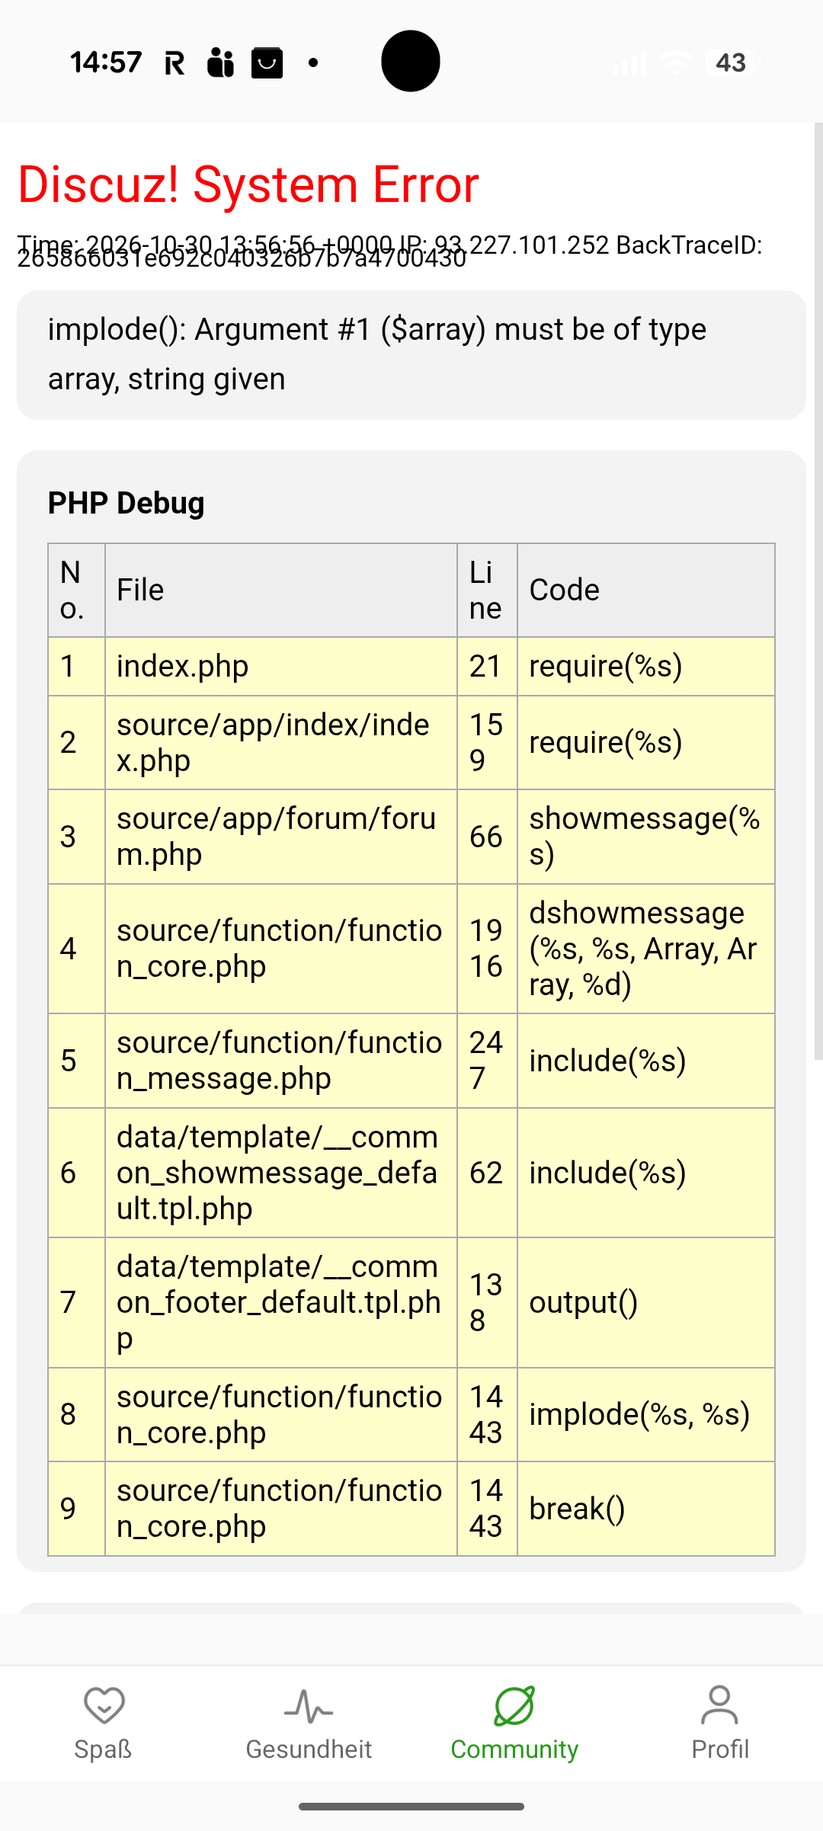Tap the Wi-Fi status icon

coord(677,63)
